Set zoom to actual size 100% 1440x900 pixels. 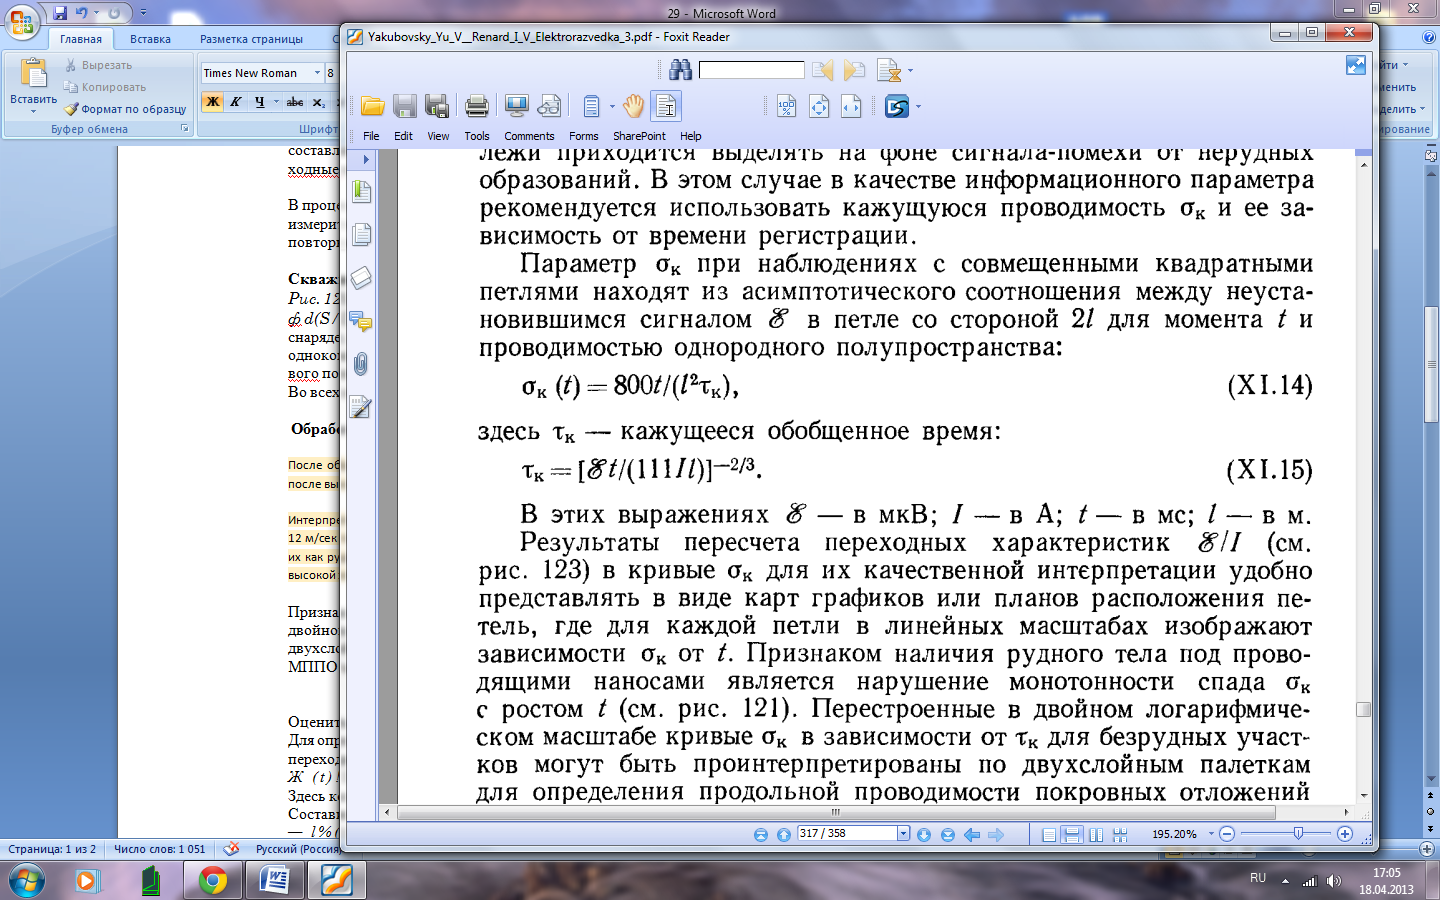pyautogui.click(x=786, y=106)
